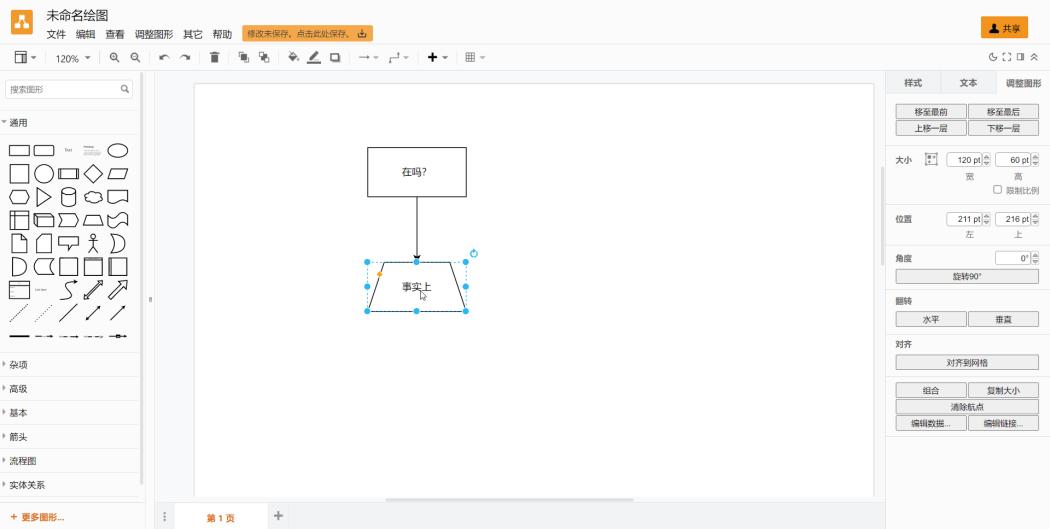This screenshot has width=1050, height=529.
Task: Open the fill color bucket tool
Action: tap(293, 58)
